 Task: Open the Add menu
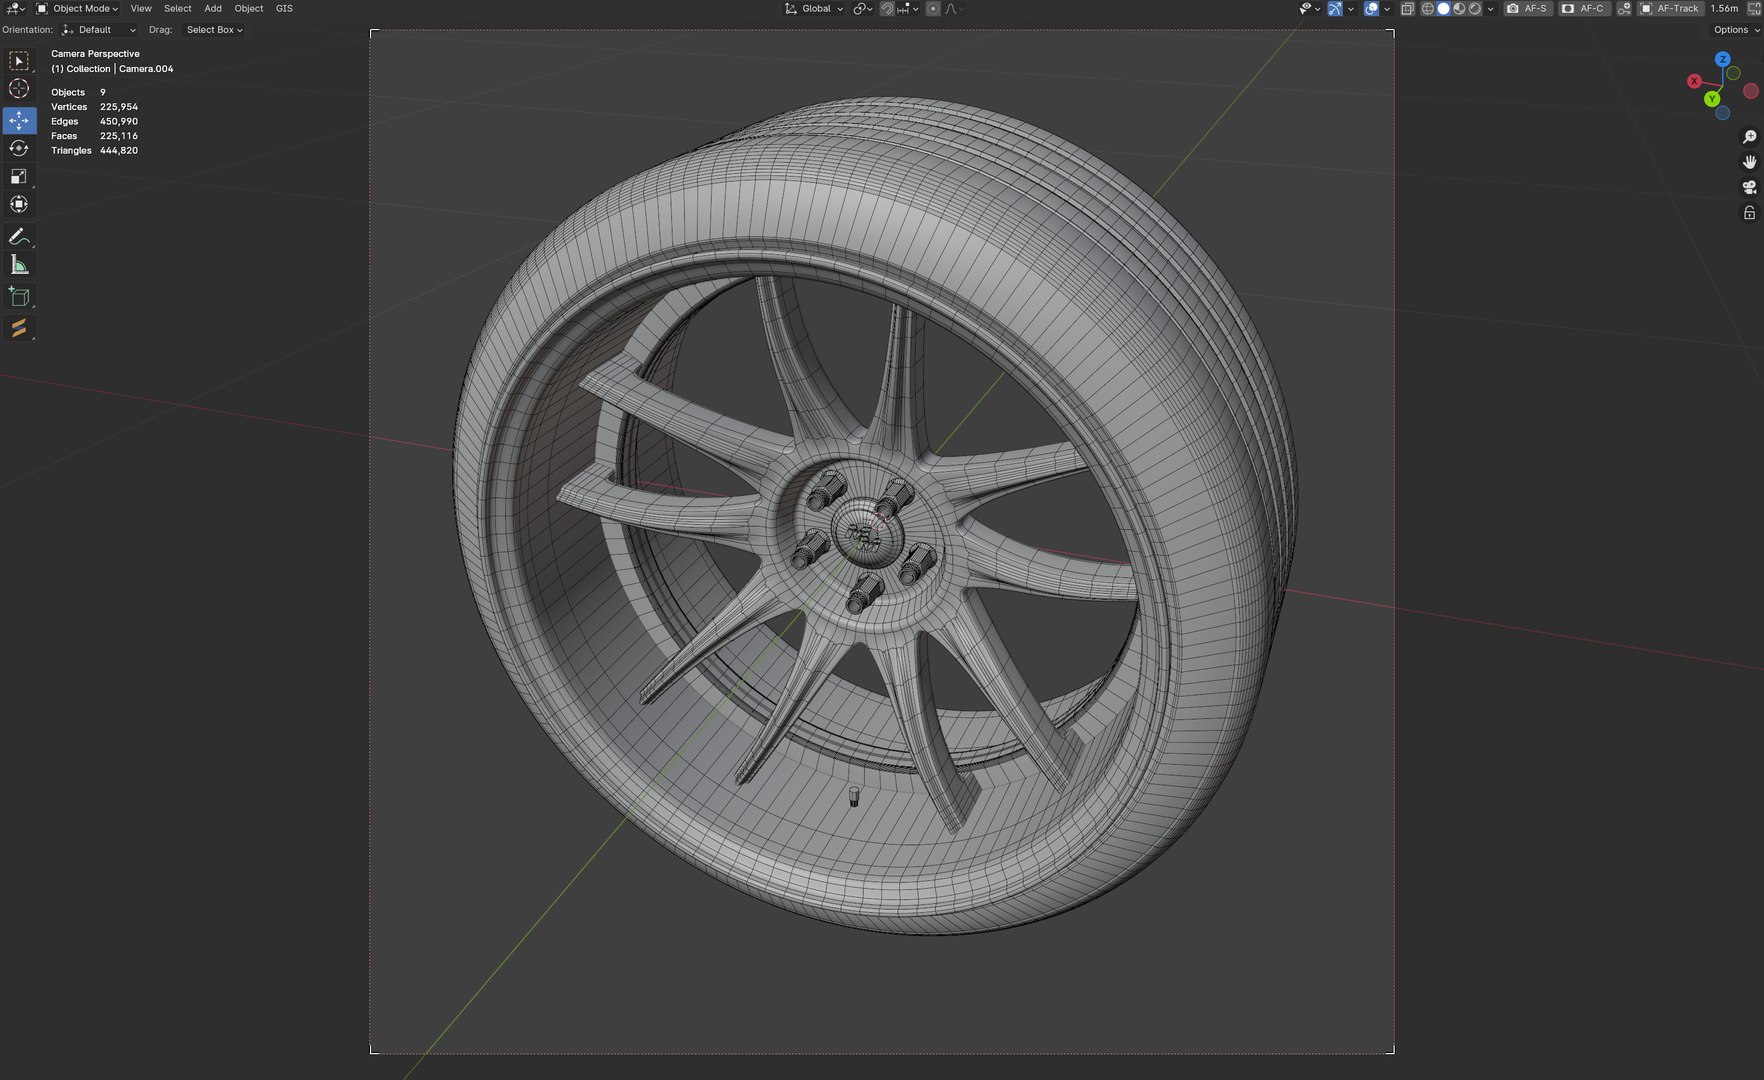[x=213, y=9]
